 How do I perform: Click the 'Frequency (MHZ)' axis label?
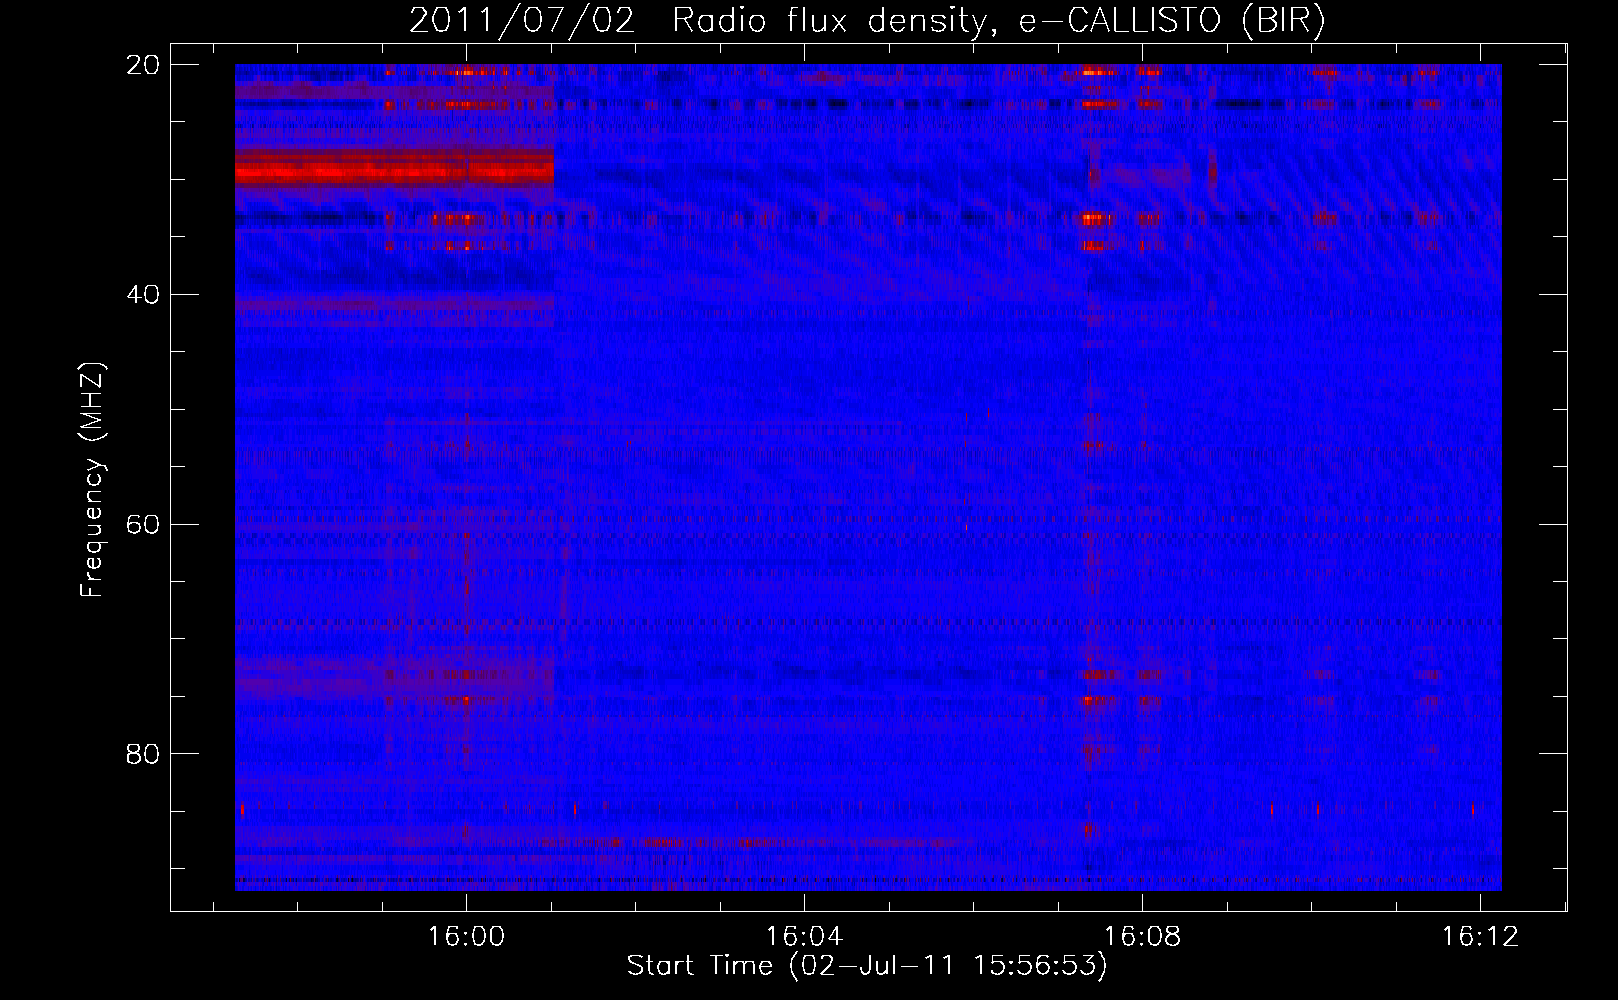click(92, 480)
